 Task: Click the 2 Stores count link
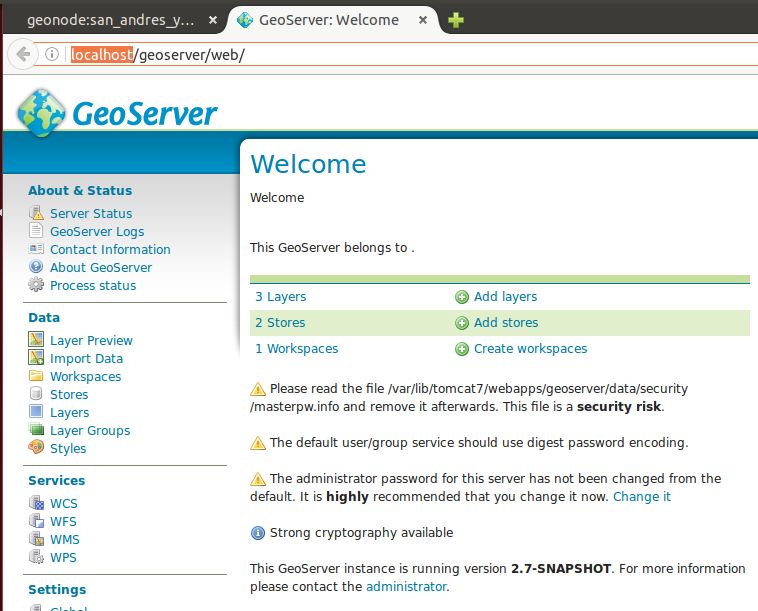pyautogui.click(x=280, y=322)
